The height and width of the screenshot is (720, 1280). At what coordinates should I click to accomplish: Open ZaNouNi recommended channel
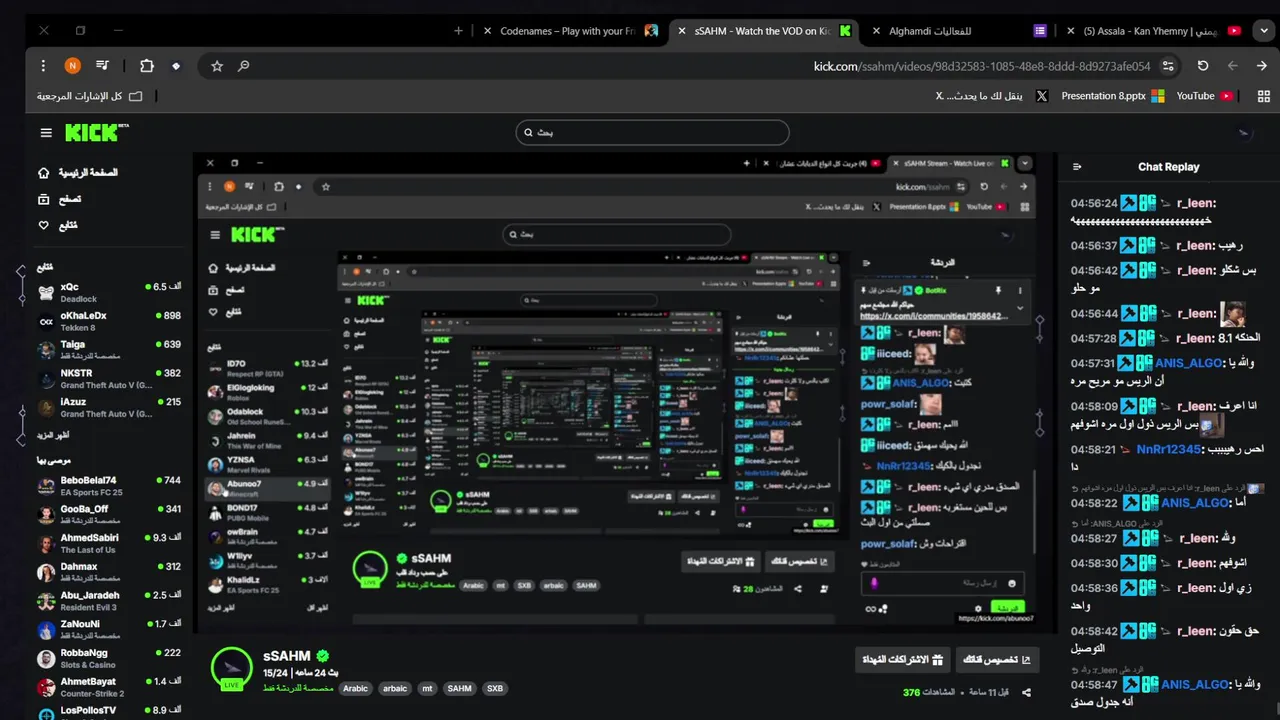(x=110, y=629)
